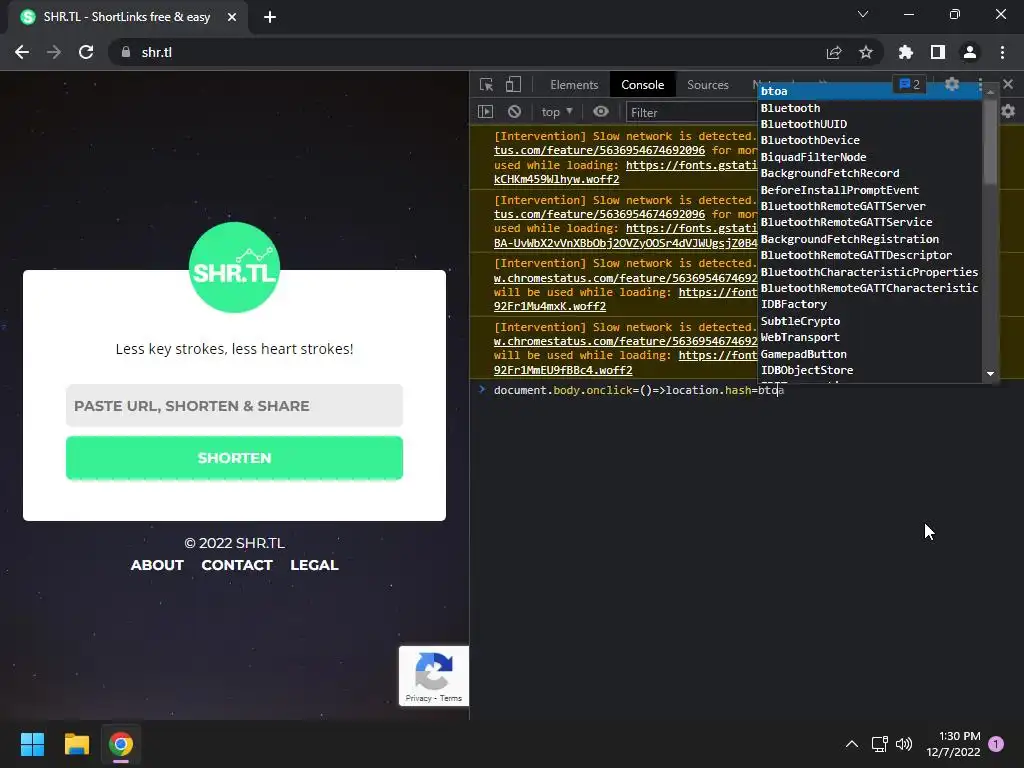Screen dimensions: 1024x768
Task: Open the ABOUT footer link
Action: pos(157,565)
